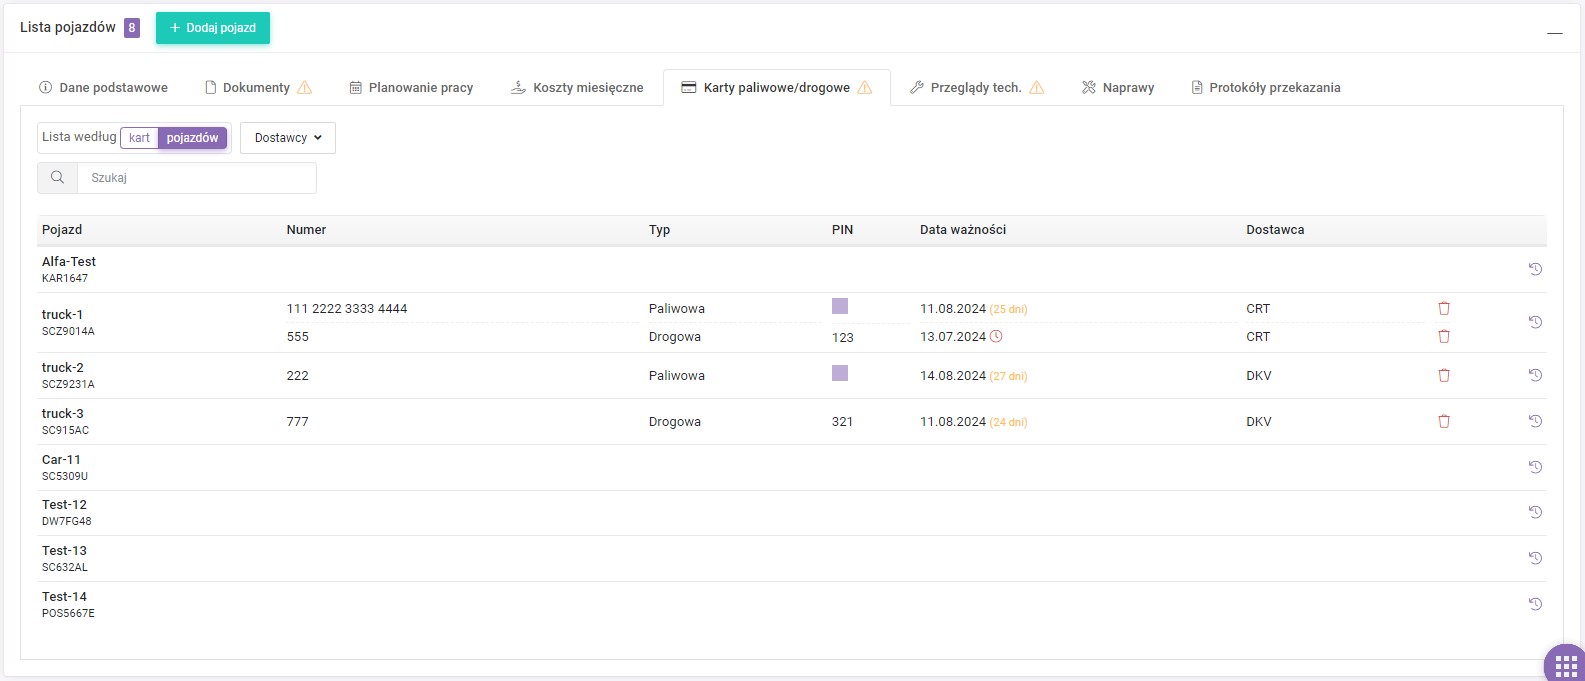Click the Pojazd column header

[62, 229]
